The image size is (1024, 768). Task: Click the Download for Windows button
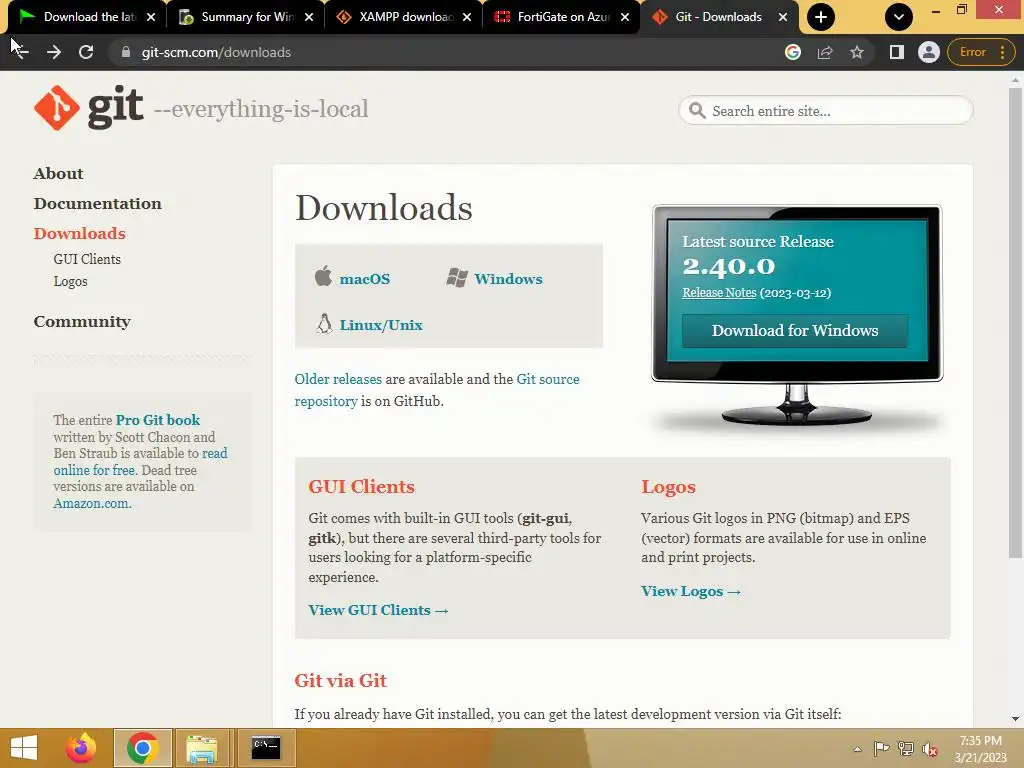click(794, 330)
